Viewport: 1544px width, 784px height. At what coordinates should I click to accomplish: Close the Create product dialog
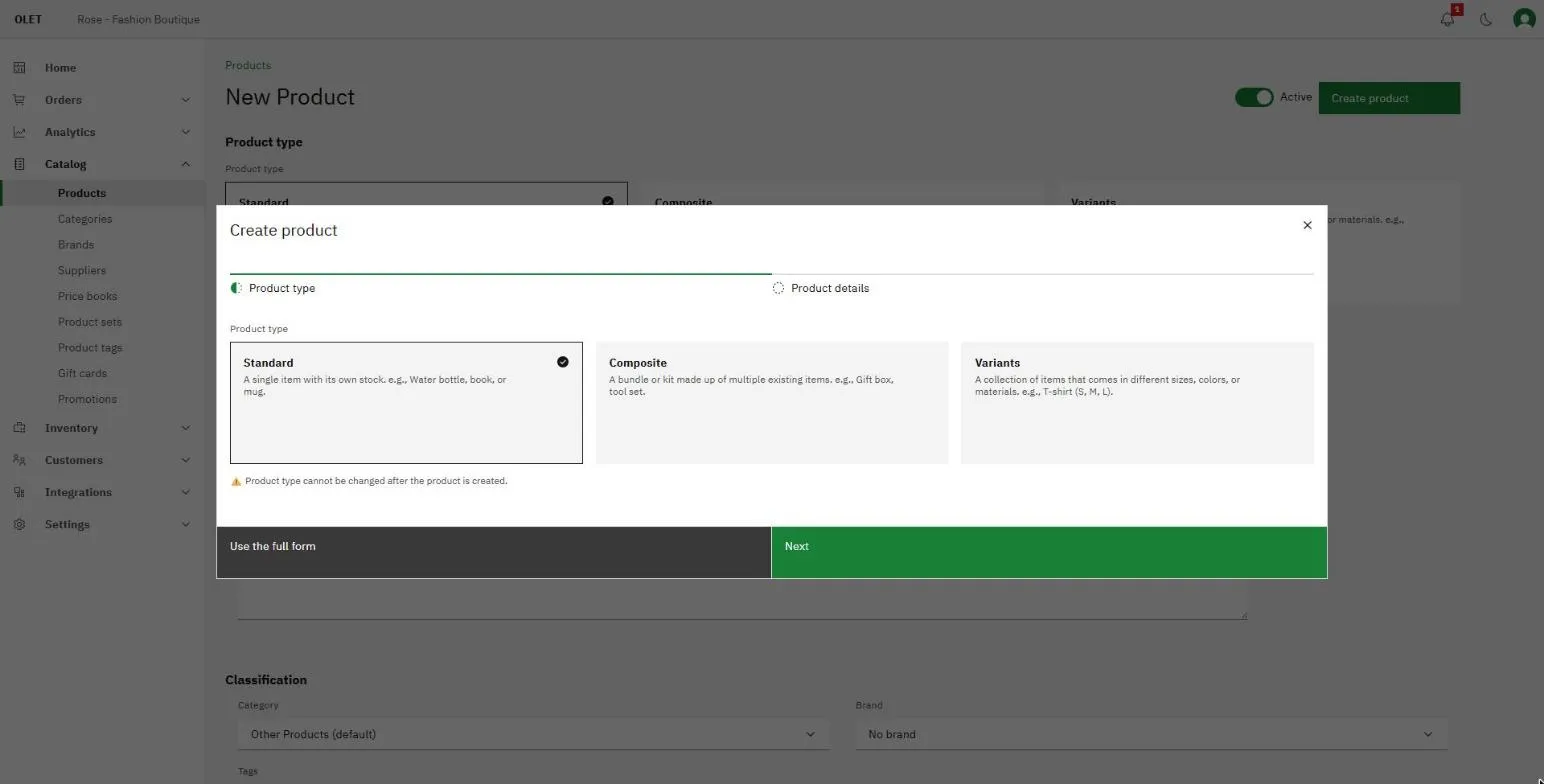[x=1307, y=225]
